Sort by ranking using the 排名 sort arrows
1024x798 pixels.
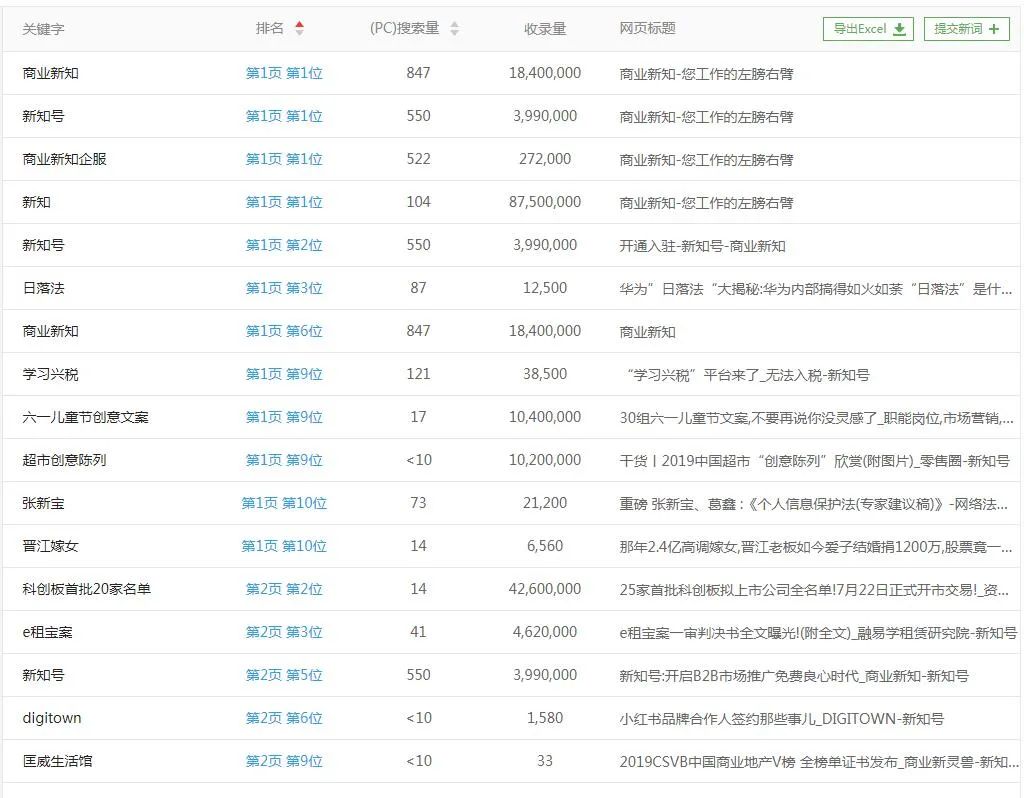(299, 28)
